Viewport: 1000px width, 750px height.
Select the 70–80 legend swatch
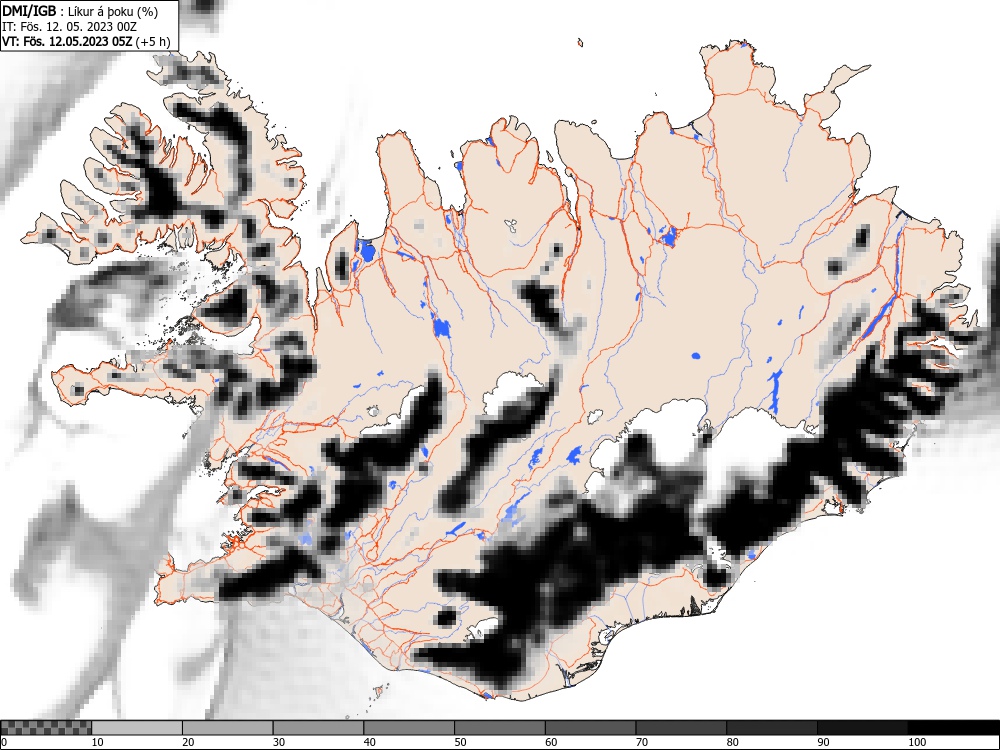click(x=680, y=728)
